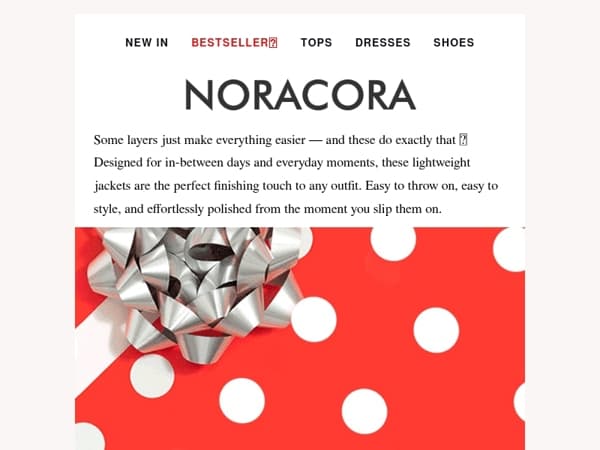Open the NEW IN navigation link
Screen dimensions: 600x450
click(147, 42)
